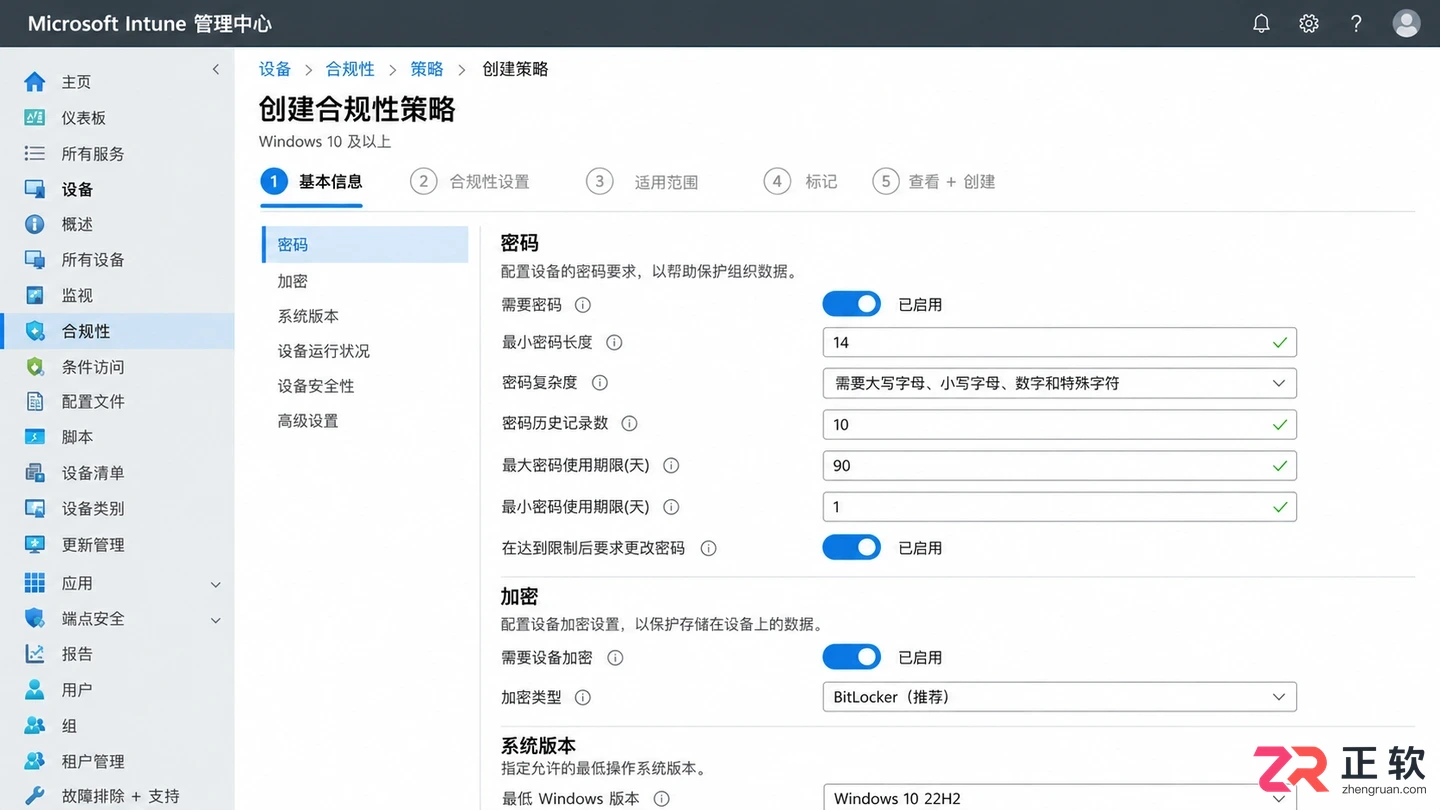Image resolution: width=1440 pixels, height=810 pixels.
Task: Go to step 1 基本信息 tab
Action: (x=312, y=181)
